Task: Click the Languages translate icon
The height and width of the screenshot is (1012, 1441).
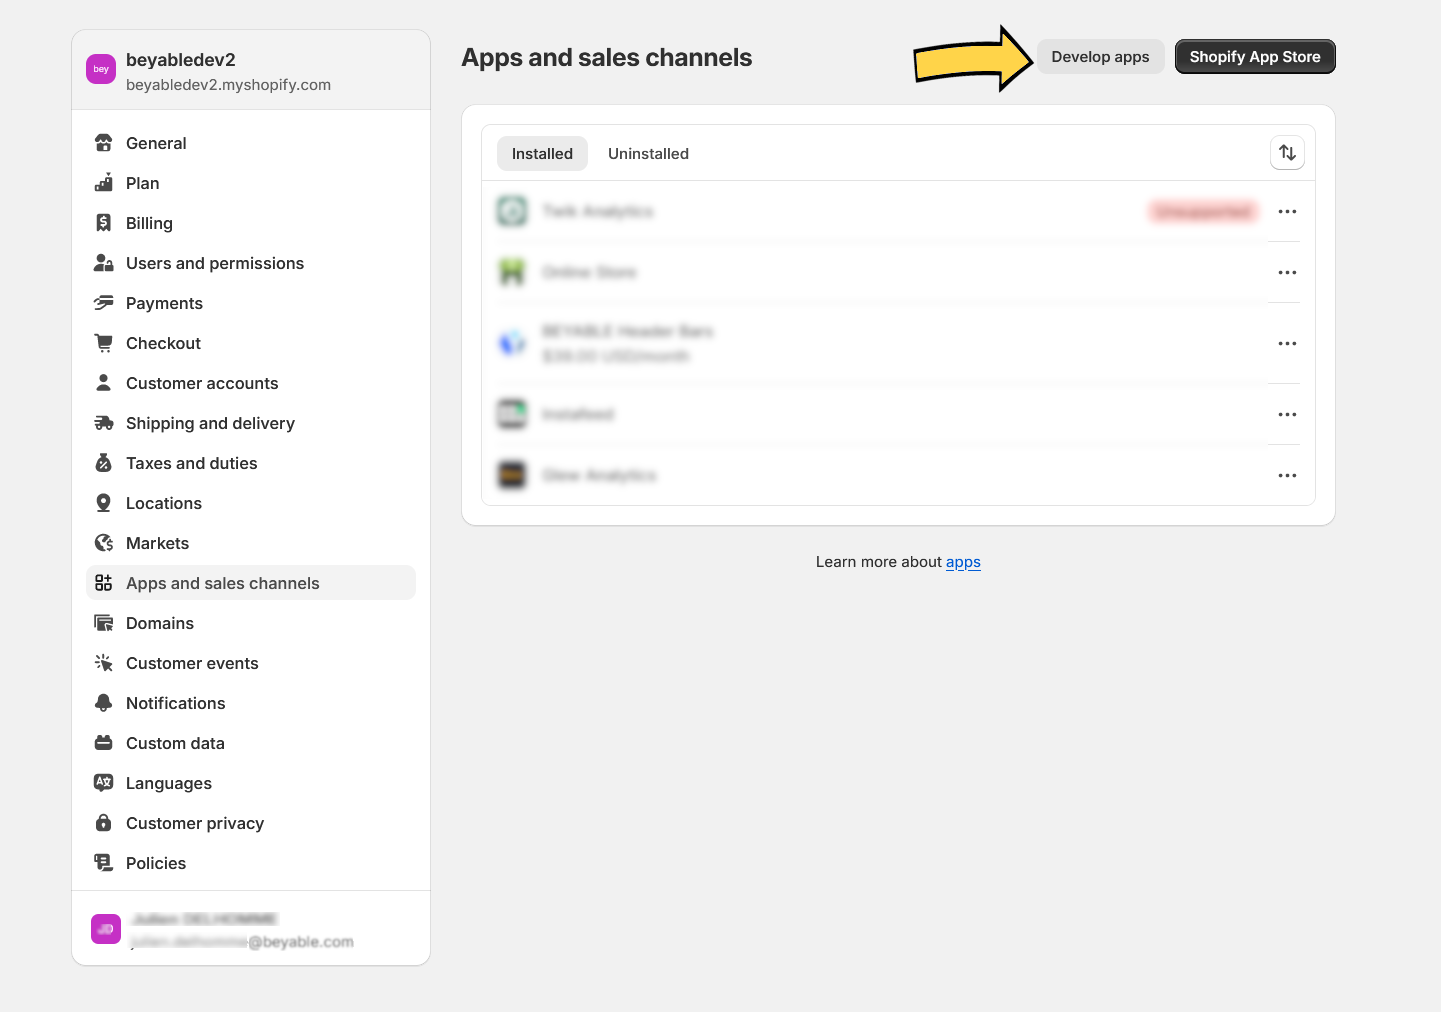Action: [x=103, y=783]
